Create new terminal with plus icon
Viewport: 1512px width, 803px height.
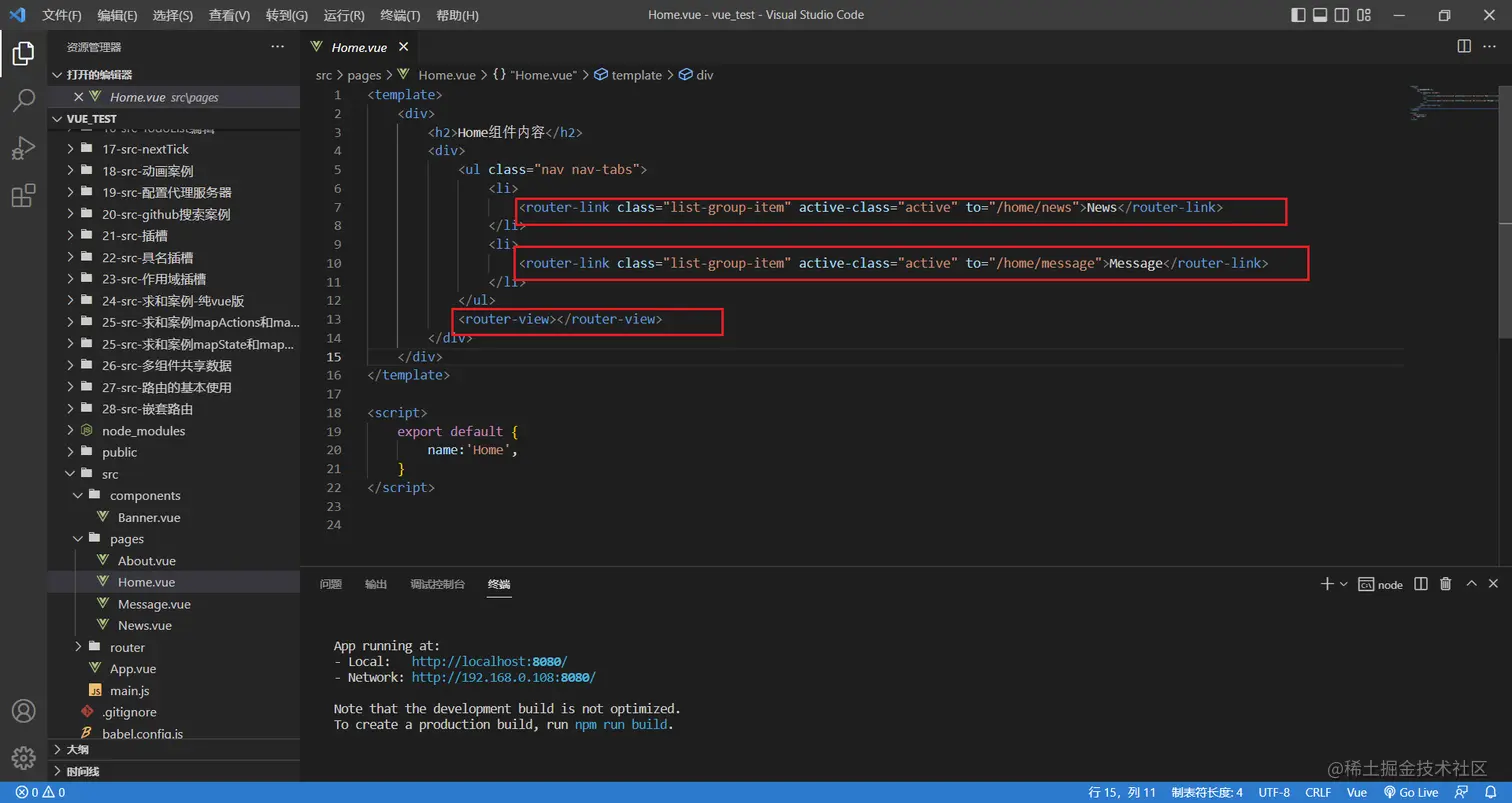[x=1327, y=584]
